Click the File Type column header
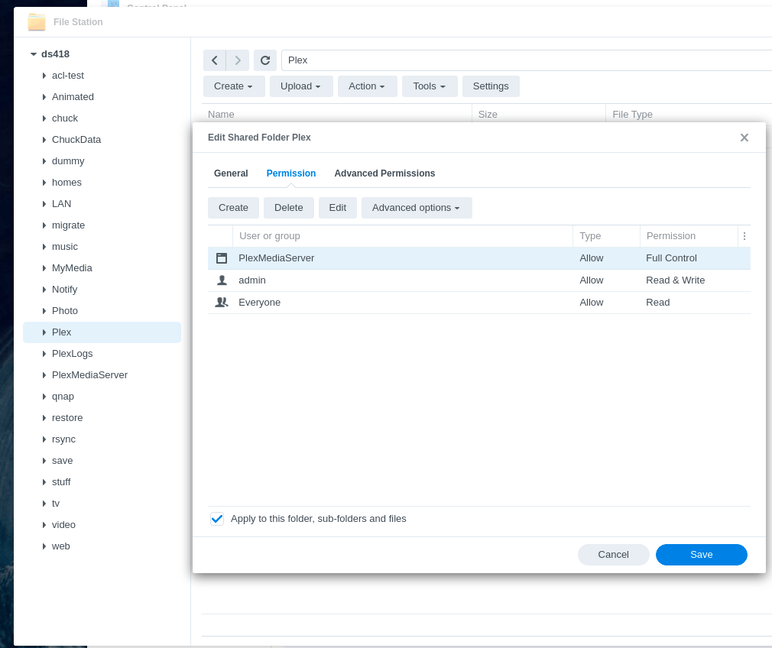Screen dimensions: 772x648 click(x=688, y=114)
